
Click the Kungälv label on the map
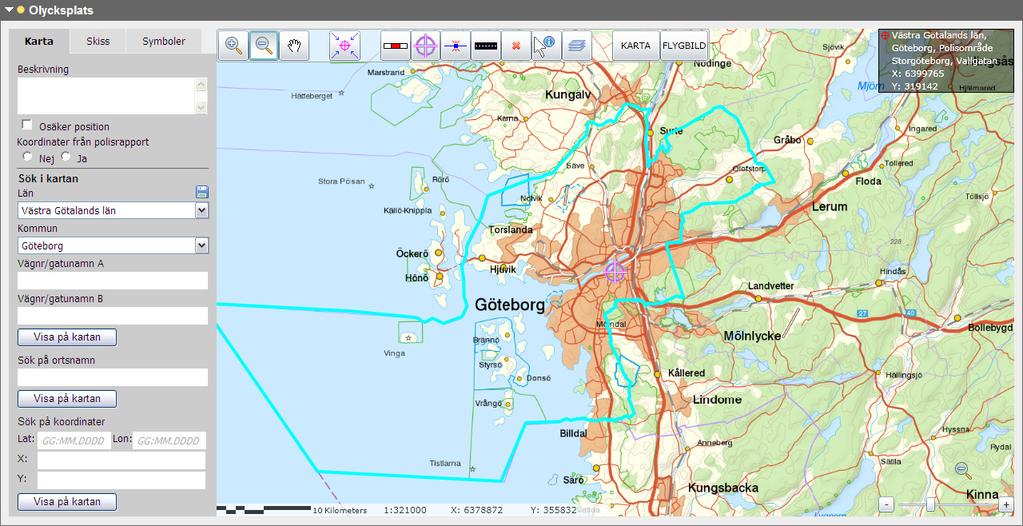click(x=568, y=95)
